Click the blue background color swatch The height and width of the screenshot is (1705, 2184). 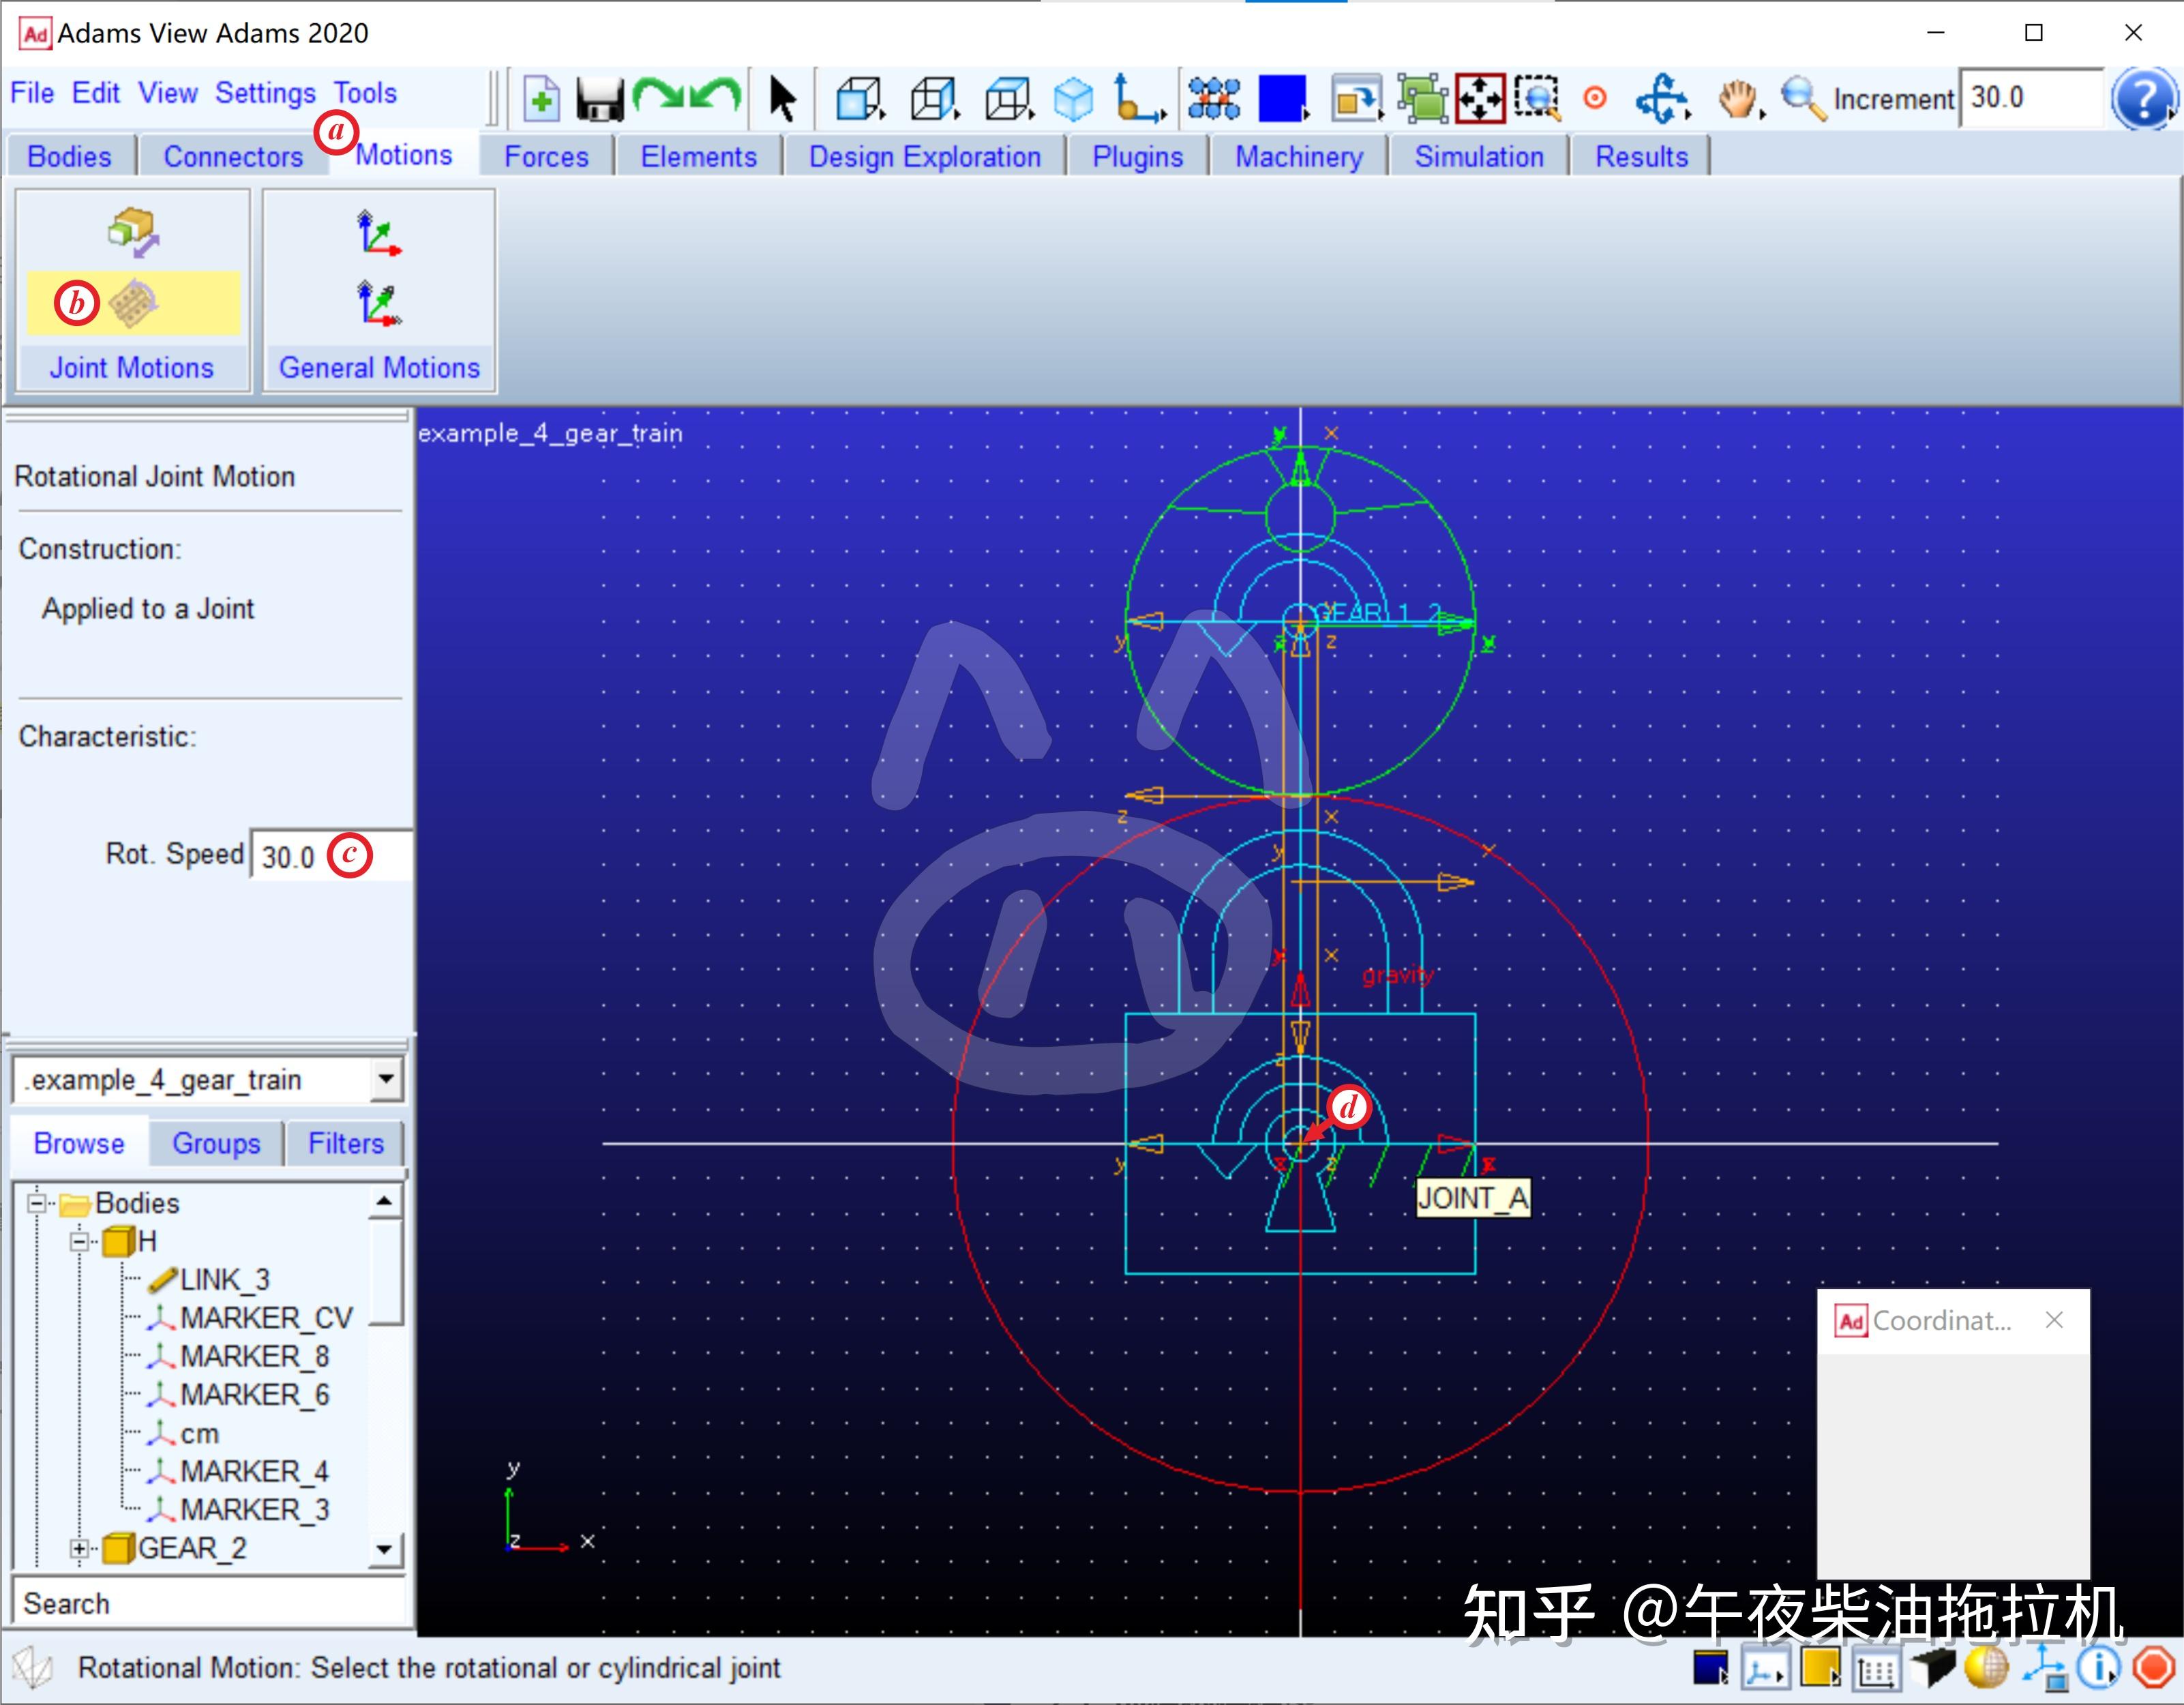pos(1282,99)
